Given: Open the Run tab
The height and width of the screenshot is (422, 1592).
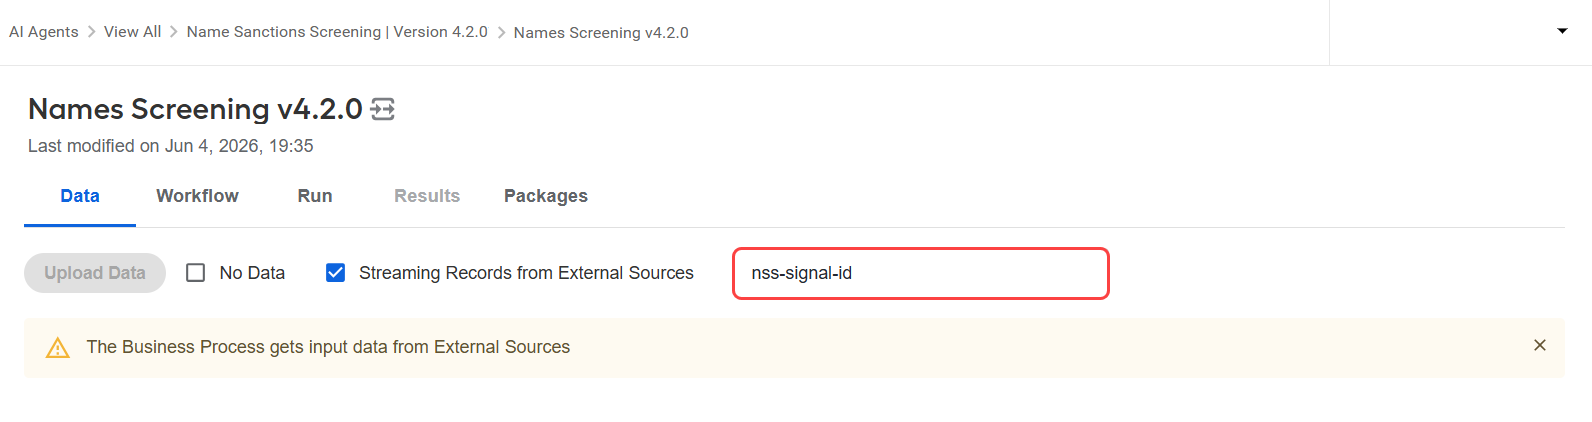Looking at the screenshot, I should (x=315, y=196).
